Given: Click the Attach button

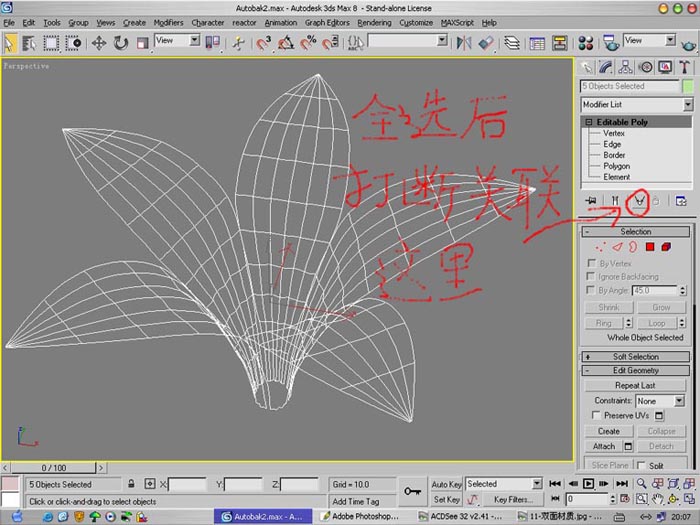Looking at the screenshot, I should [x=604, y=446].
